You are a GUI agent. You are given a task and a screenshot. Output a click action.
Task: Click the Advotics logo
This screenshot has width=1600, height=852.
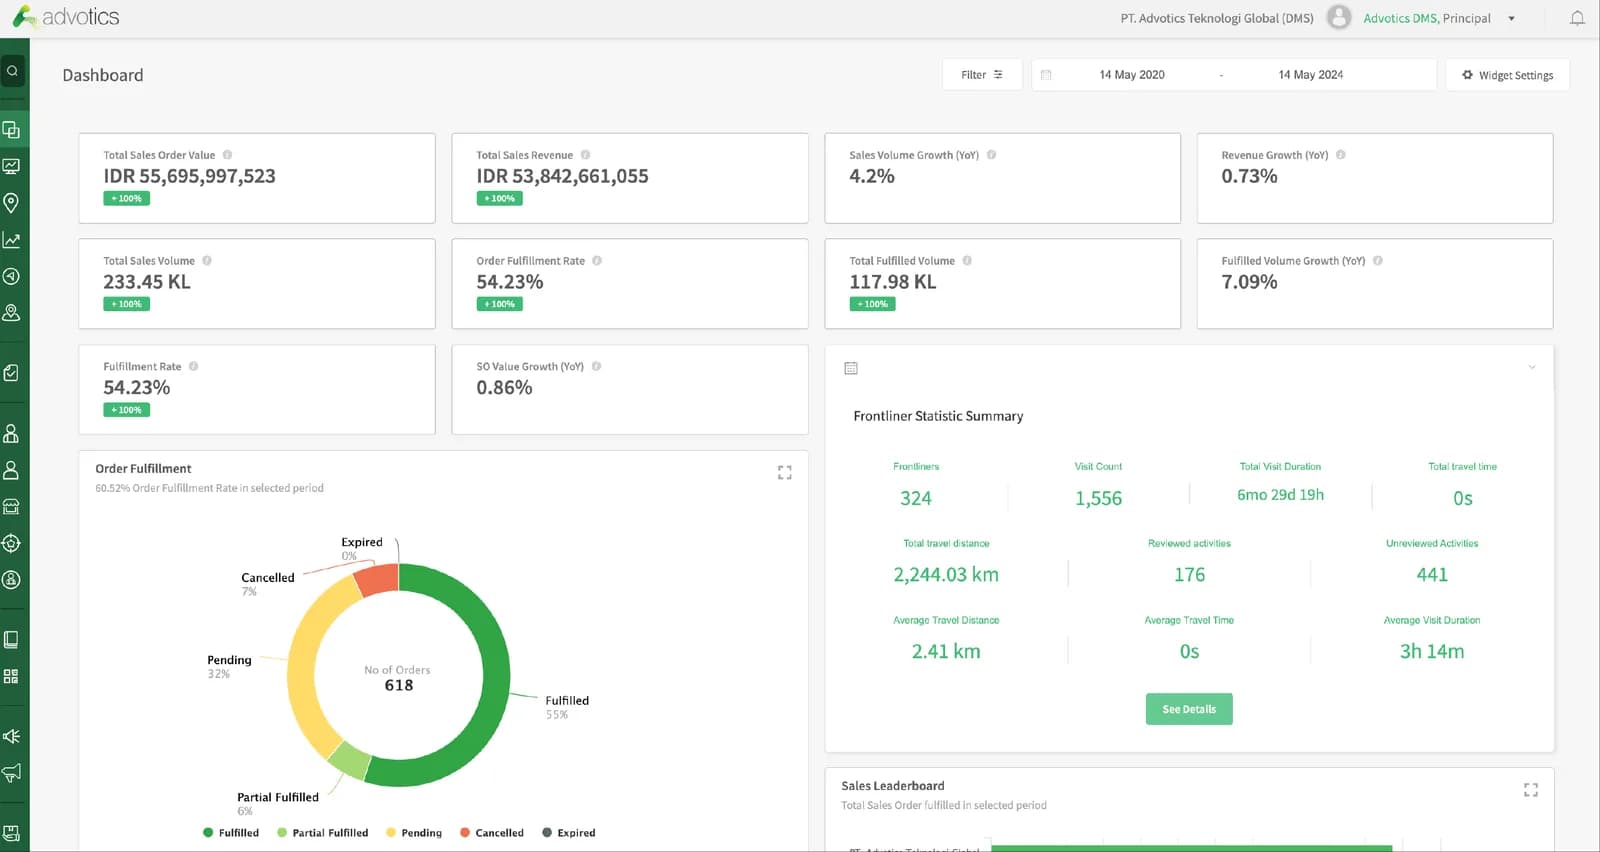coord(66,17)
